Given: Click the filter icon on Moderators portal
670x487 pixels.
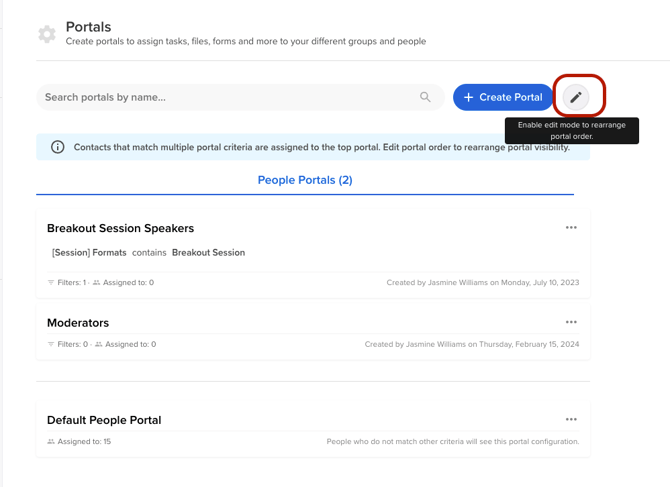Looking at the screenshot, I should [51, 345].
